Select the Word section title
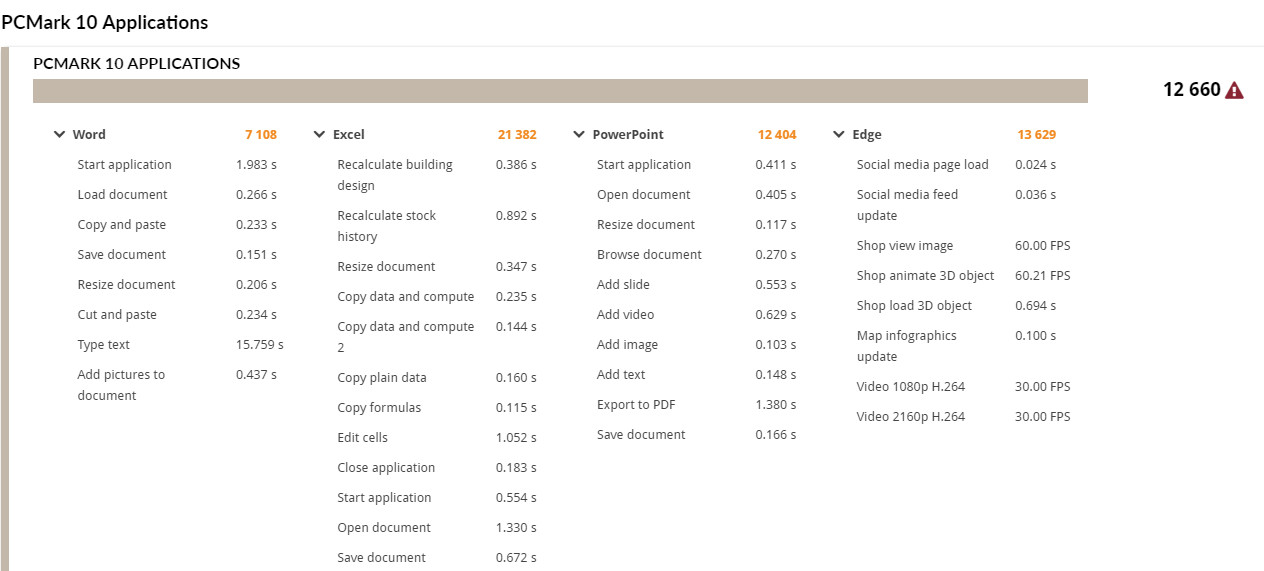1264x571 pixels. click(x=89, y=134)
